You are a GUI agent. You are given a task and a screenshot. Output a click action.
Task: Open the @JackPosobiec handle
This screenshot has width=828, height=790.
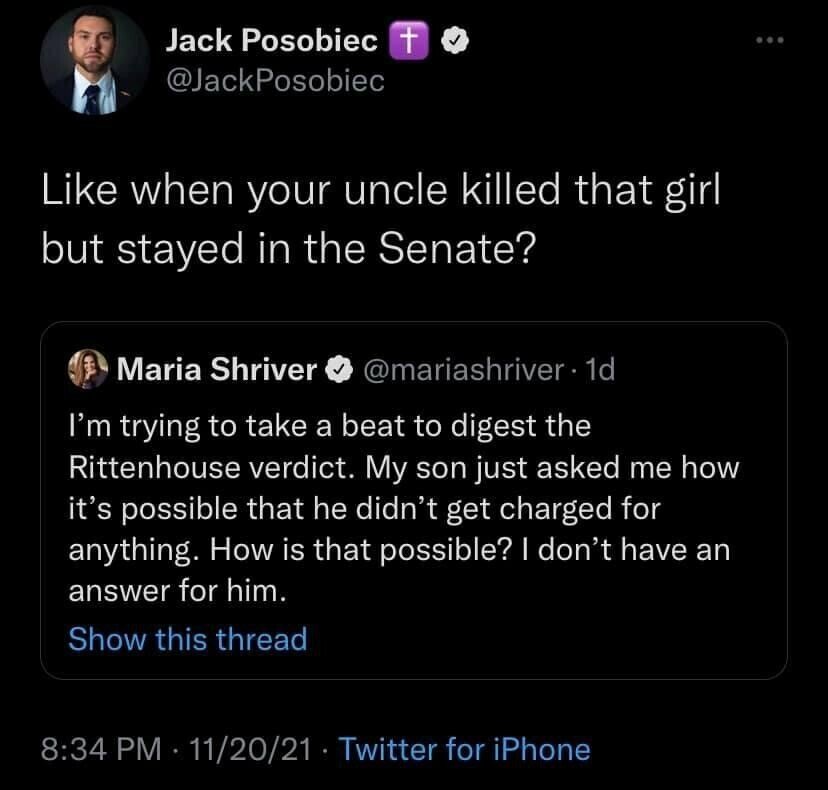[x=273, y=81]
